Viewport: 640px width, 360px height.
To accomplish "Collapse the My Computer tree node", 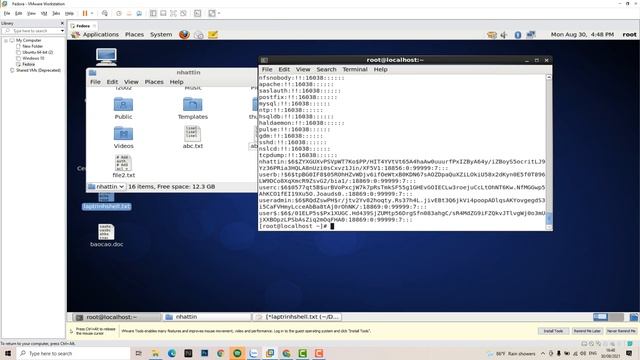I will (x=6, y=40).
